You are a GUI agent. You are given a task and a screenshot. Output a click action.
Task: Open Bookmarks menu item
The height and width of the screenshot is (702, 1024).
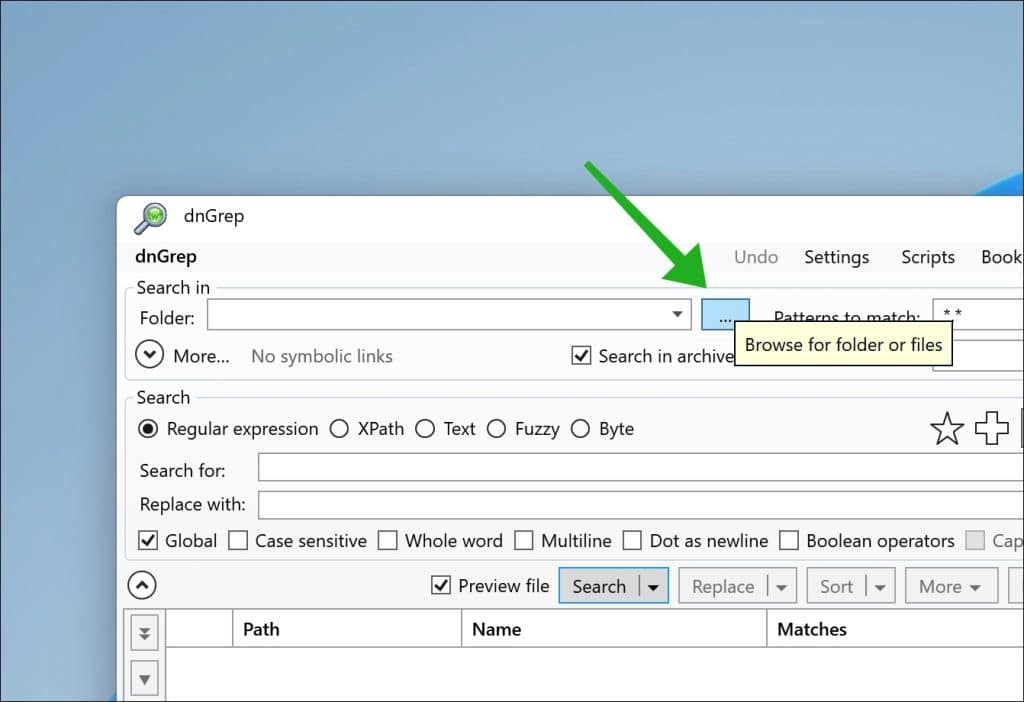click(1002, 257)
